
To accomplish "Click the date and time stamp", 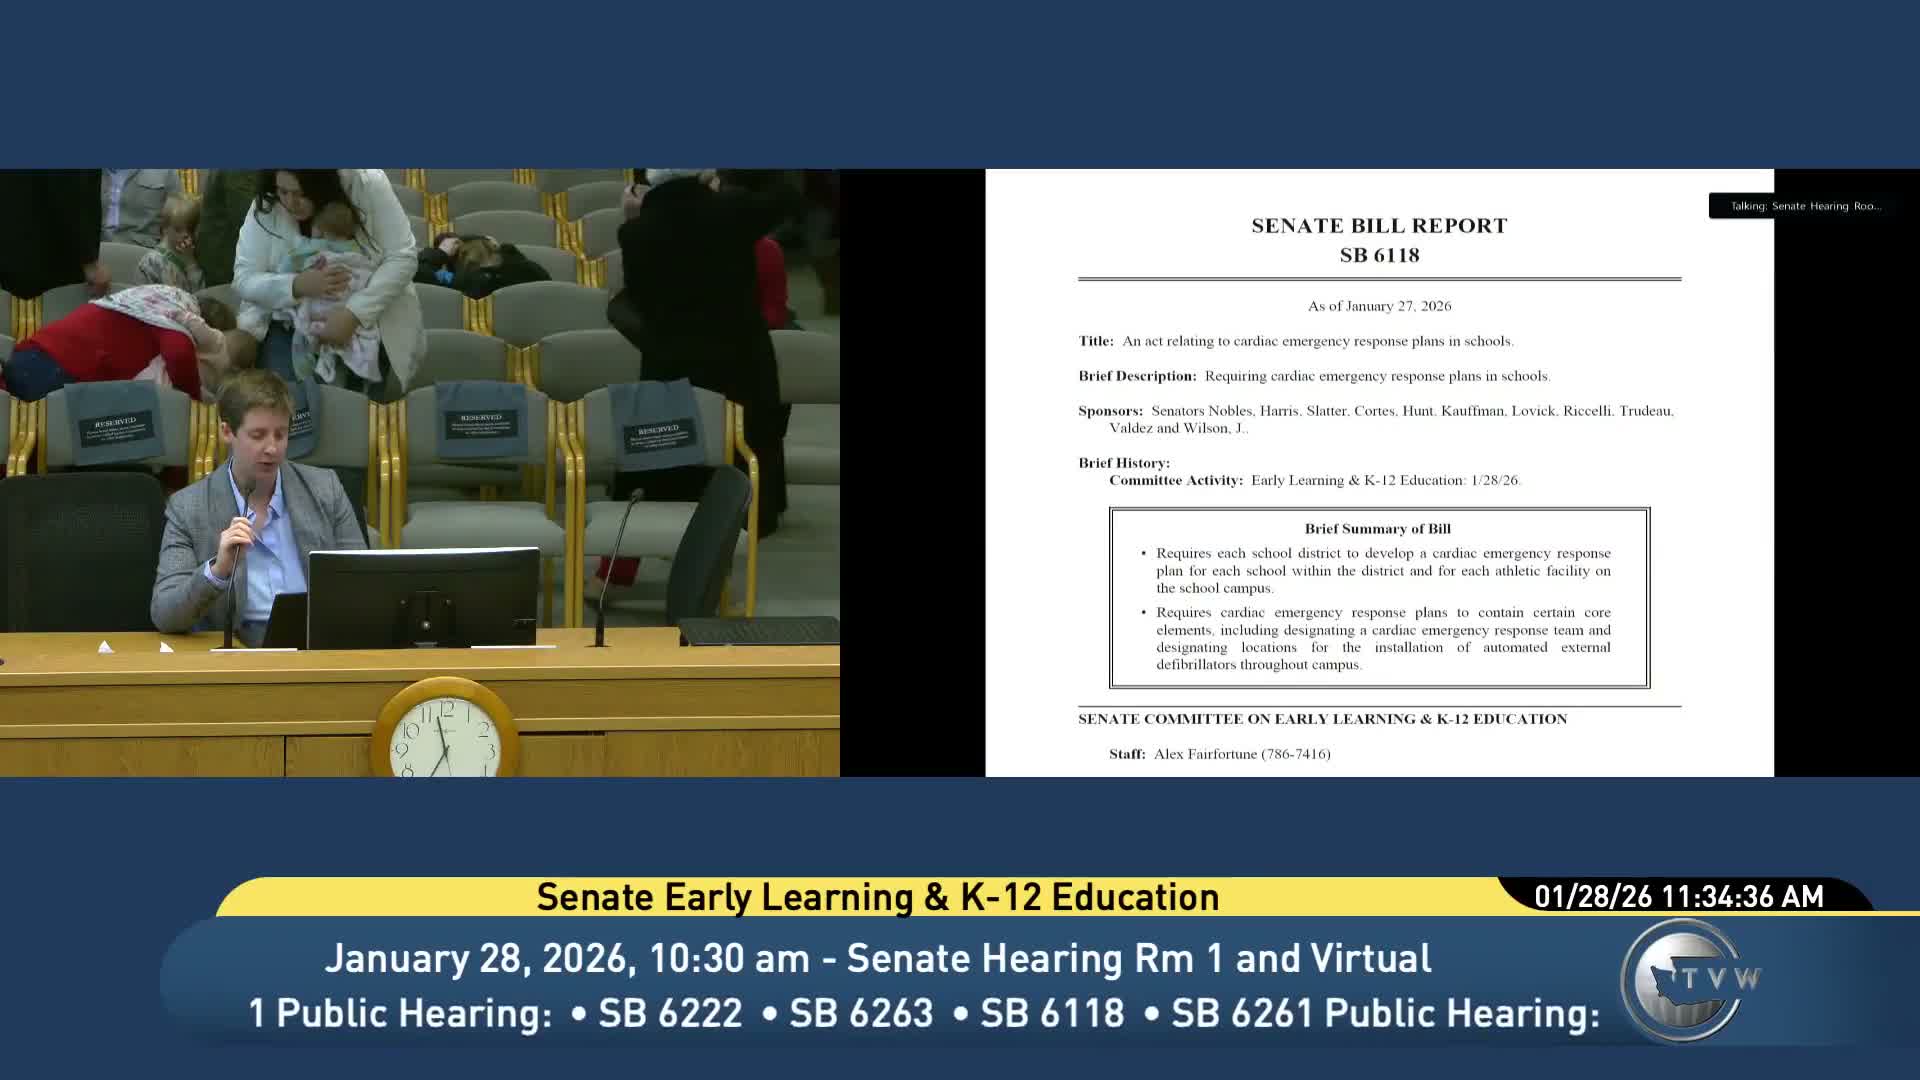I will pos(1679,897).
